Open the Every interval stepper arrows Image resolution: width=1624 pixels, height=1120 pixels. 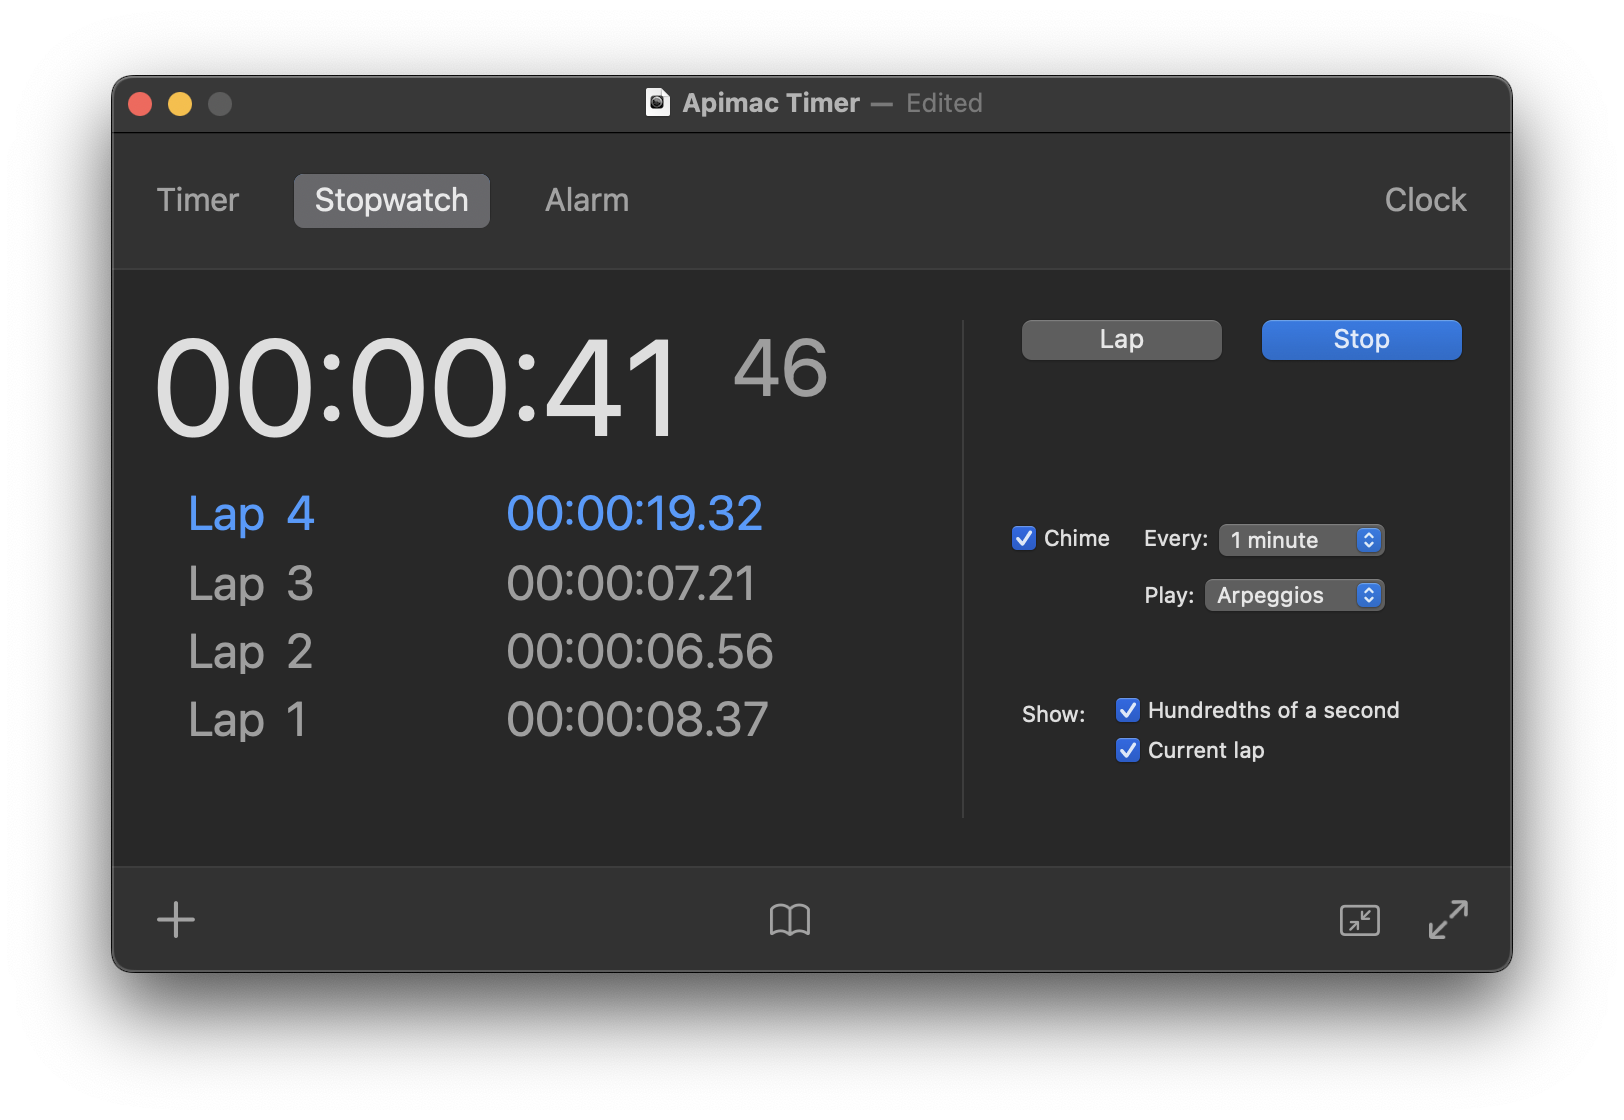click(1368, 540)
